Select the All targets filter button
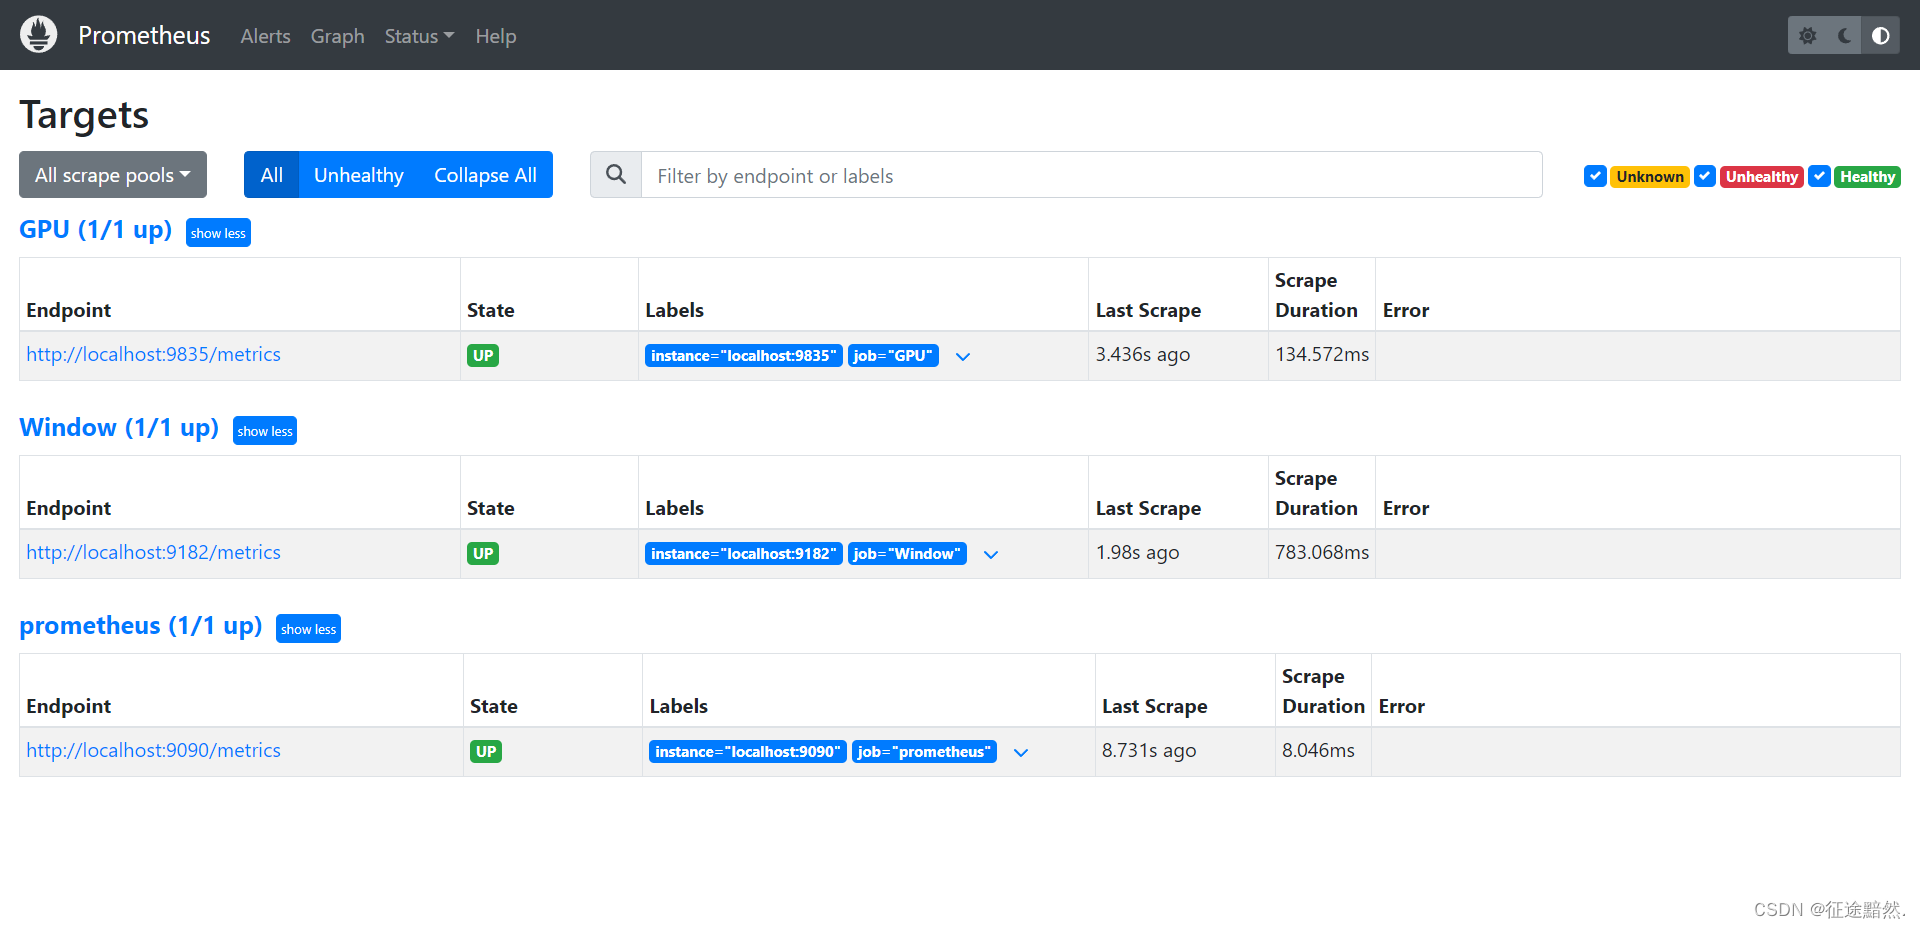Image resolution: width=1920 pixels, height=929 pixels. pyautogui.click(x=272, y=175)
